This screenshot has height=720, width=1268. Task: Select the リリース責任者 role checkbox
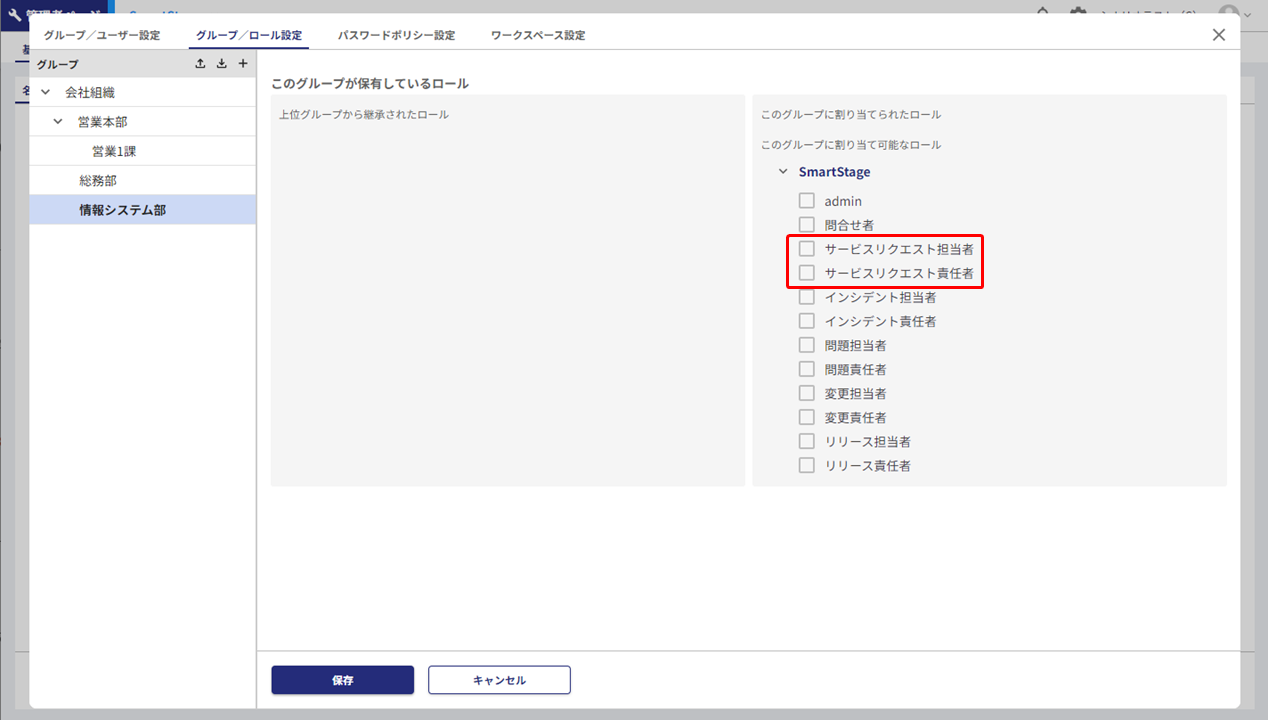point(807,465)
